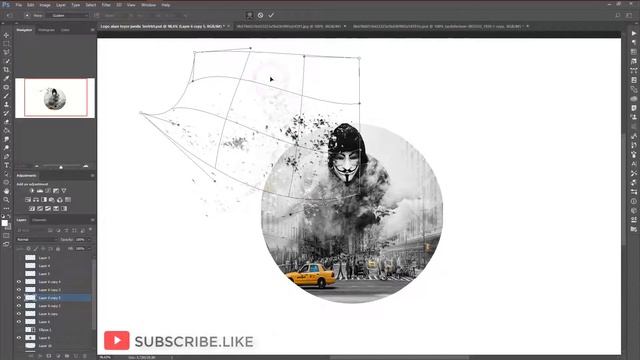
Task: Open the Fill value dropdown arrow
Action: tap(89, 248)
